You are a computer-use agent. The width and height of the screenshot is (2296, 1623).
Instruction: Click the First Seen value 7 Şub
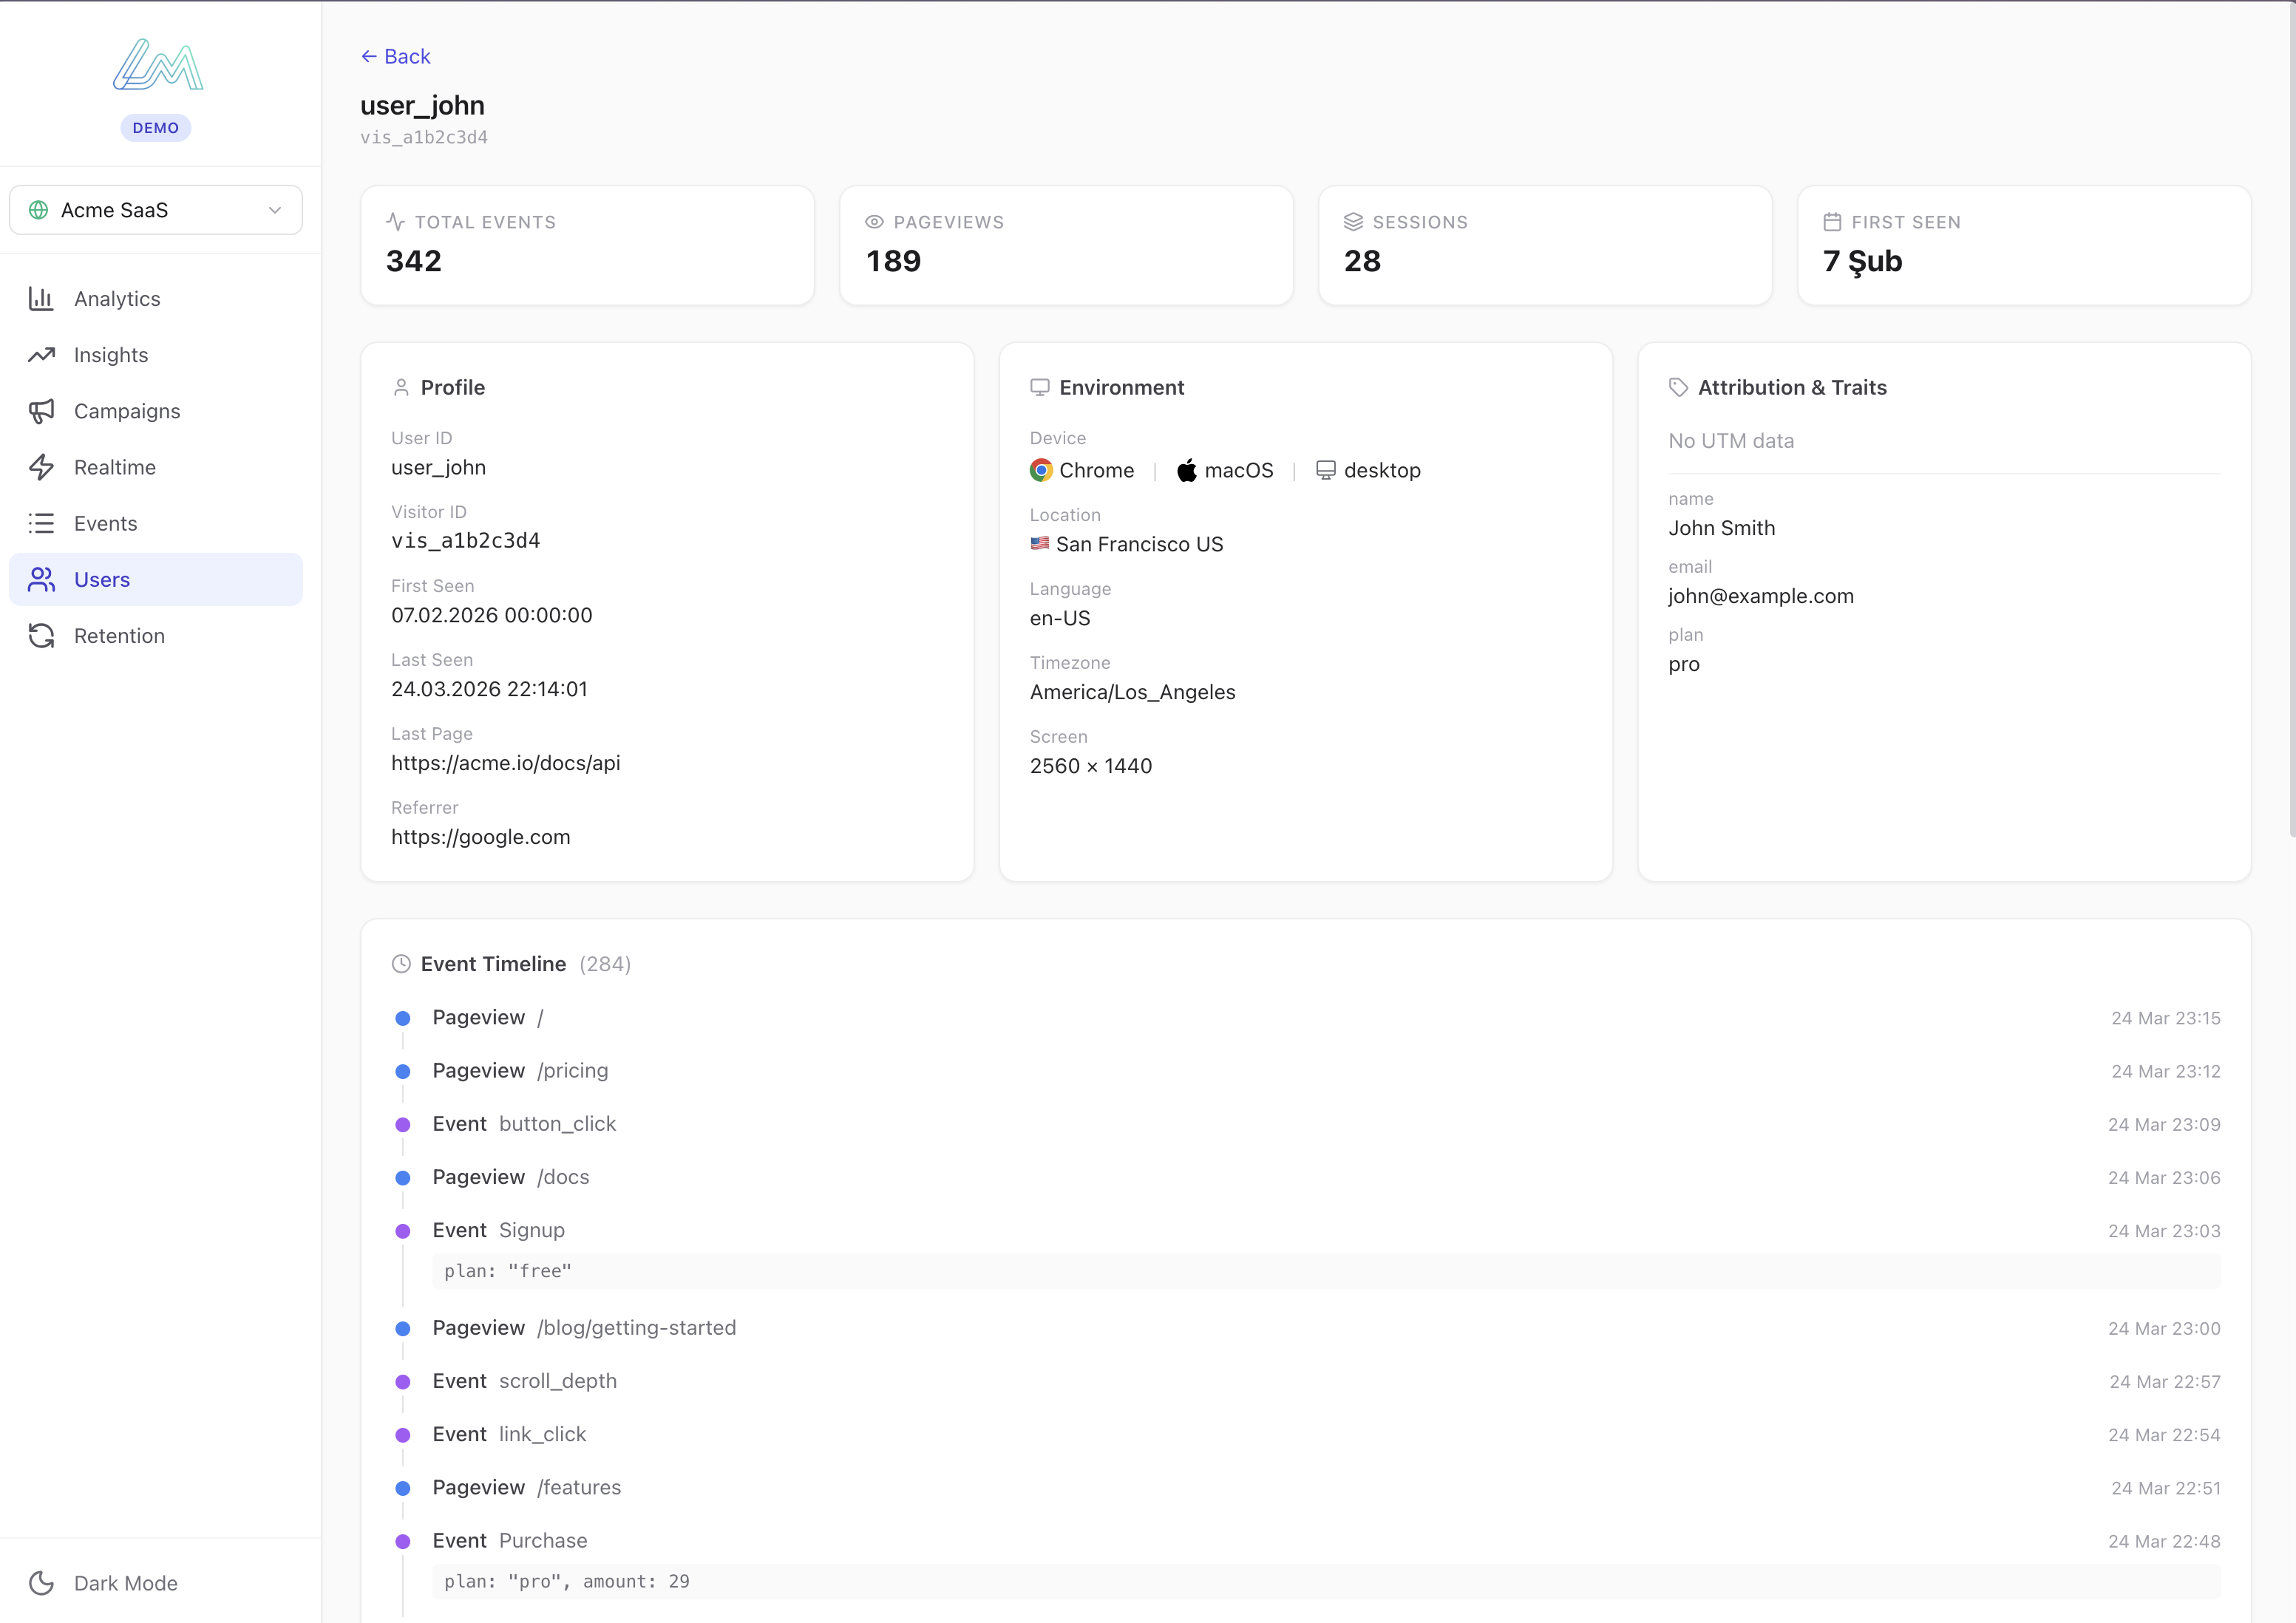point(1862,261)
